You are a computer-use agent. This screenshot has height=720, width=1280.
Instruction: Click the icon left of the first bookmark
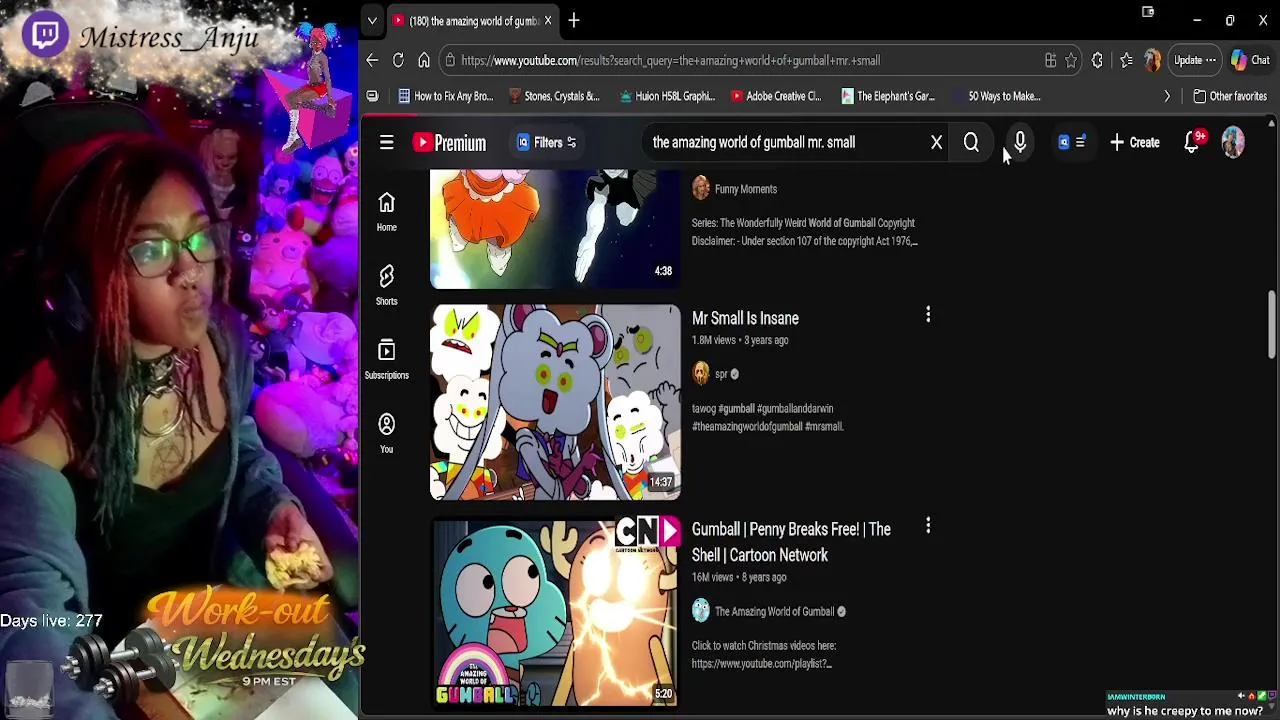pyautogui.click(x=372, y=96)
